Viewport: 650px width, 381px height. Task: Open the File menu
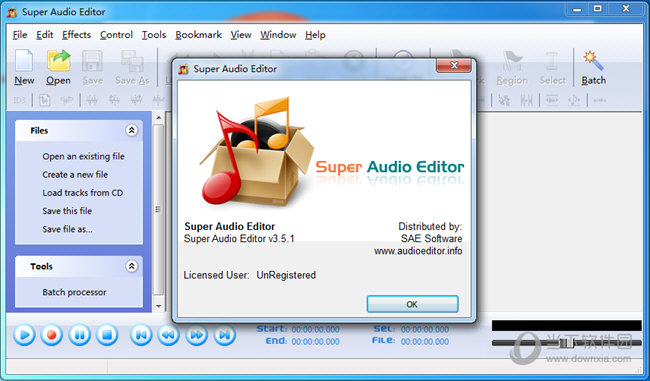pyautogui.click(x=20, y=35)
